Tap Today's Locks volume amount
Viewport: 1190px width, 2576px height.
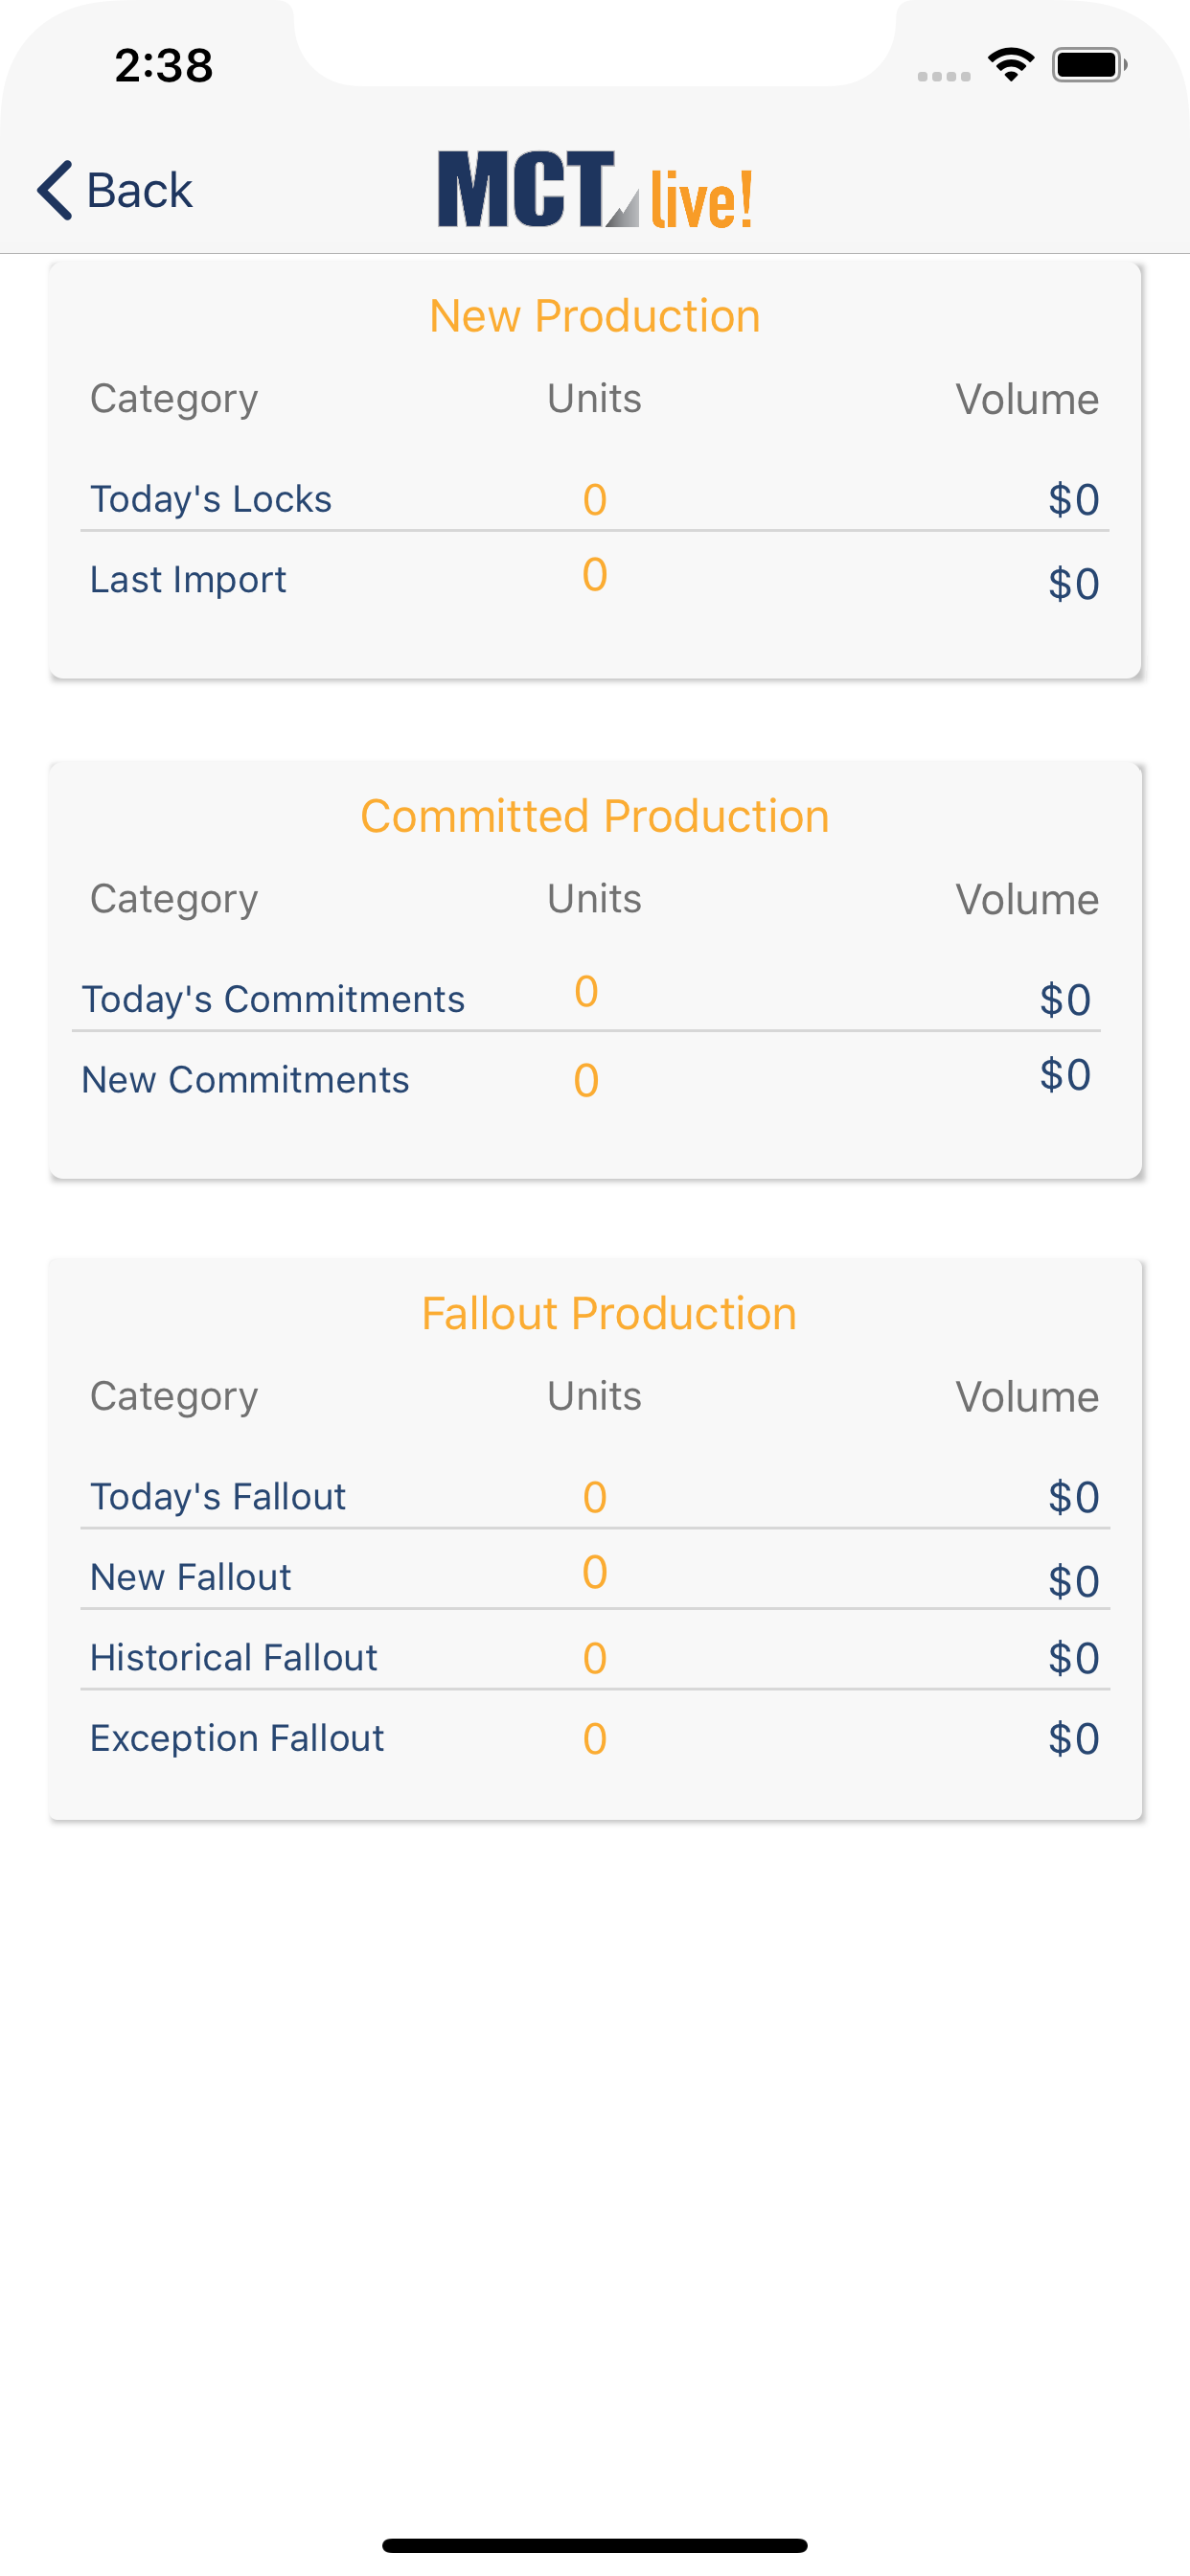(x=1073, y=499)
